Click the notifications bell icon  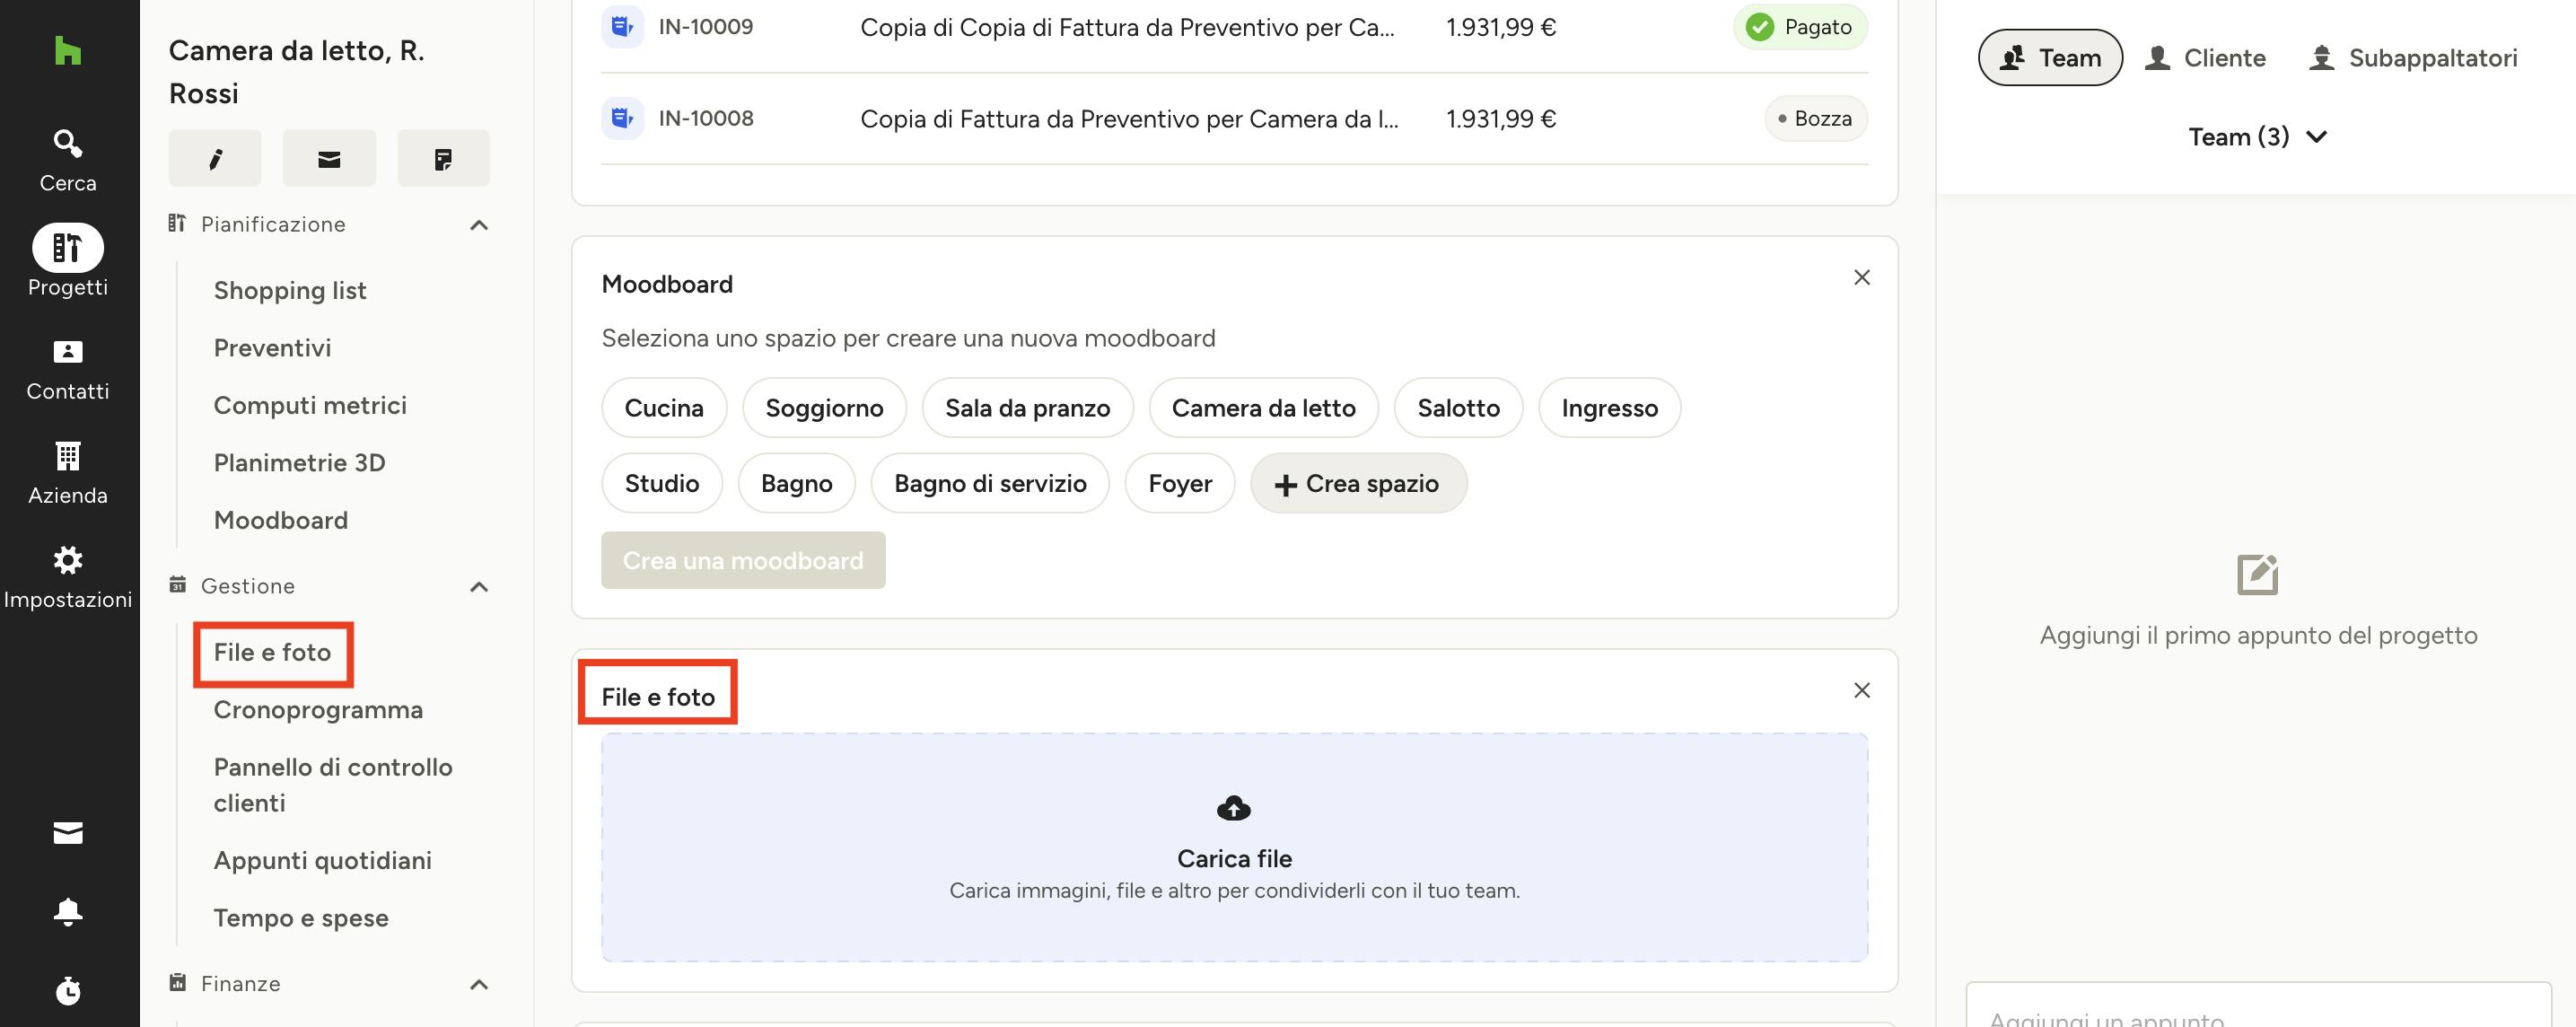pyautogui.click(x=67, y=911)
